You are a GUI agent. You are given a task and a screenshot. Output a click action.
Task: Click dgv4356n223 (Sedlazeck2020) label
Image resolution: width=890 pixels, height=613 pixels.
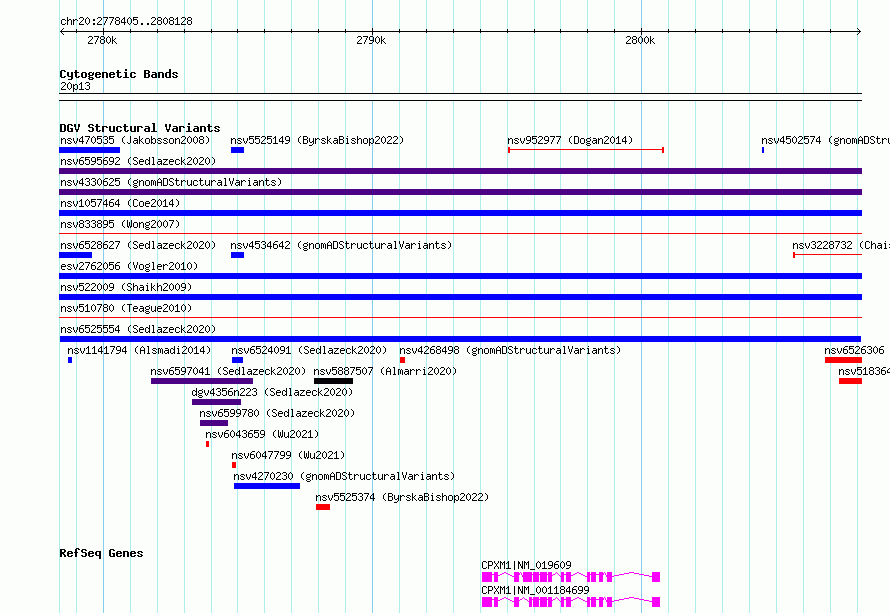coord(272,392)
